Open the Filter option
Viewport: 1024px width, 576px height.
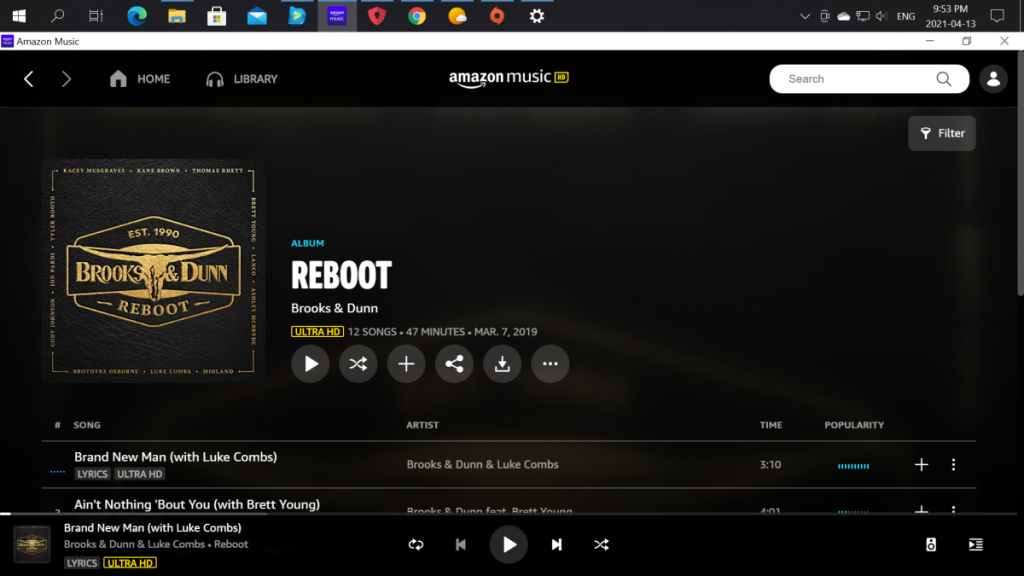(942, 133)
